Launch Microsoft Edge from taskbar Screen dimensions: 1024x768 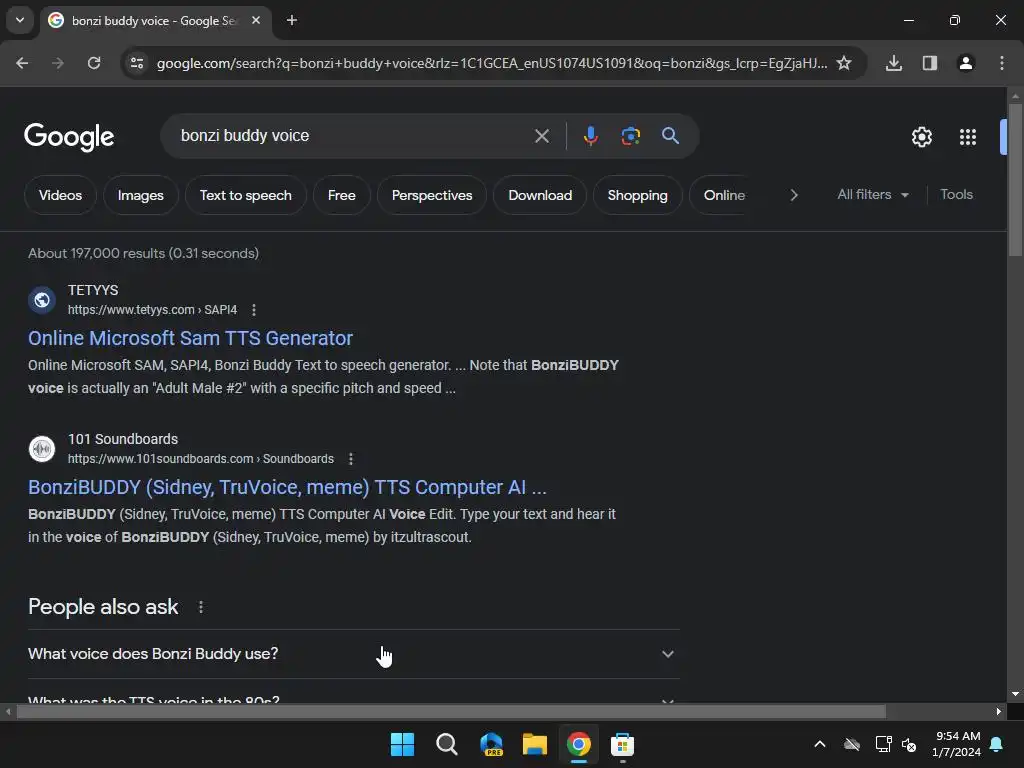(x=491, y=744)
